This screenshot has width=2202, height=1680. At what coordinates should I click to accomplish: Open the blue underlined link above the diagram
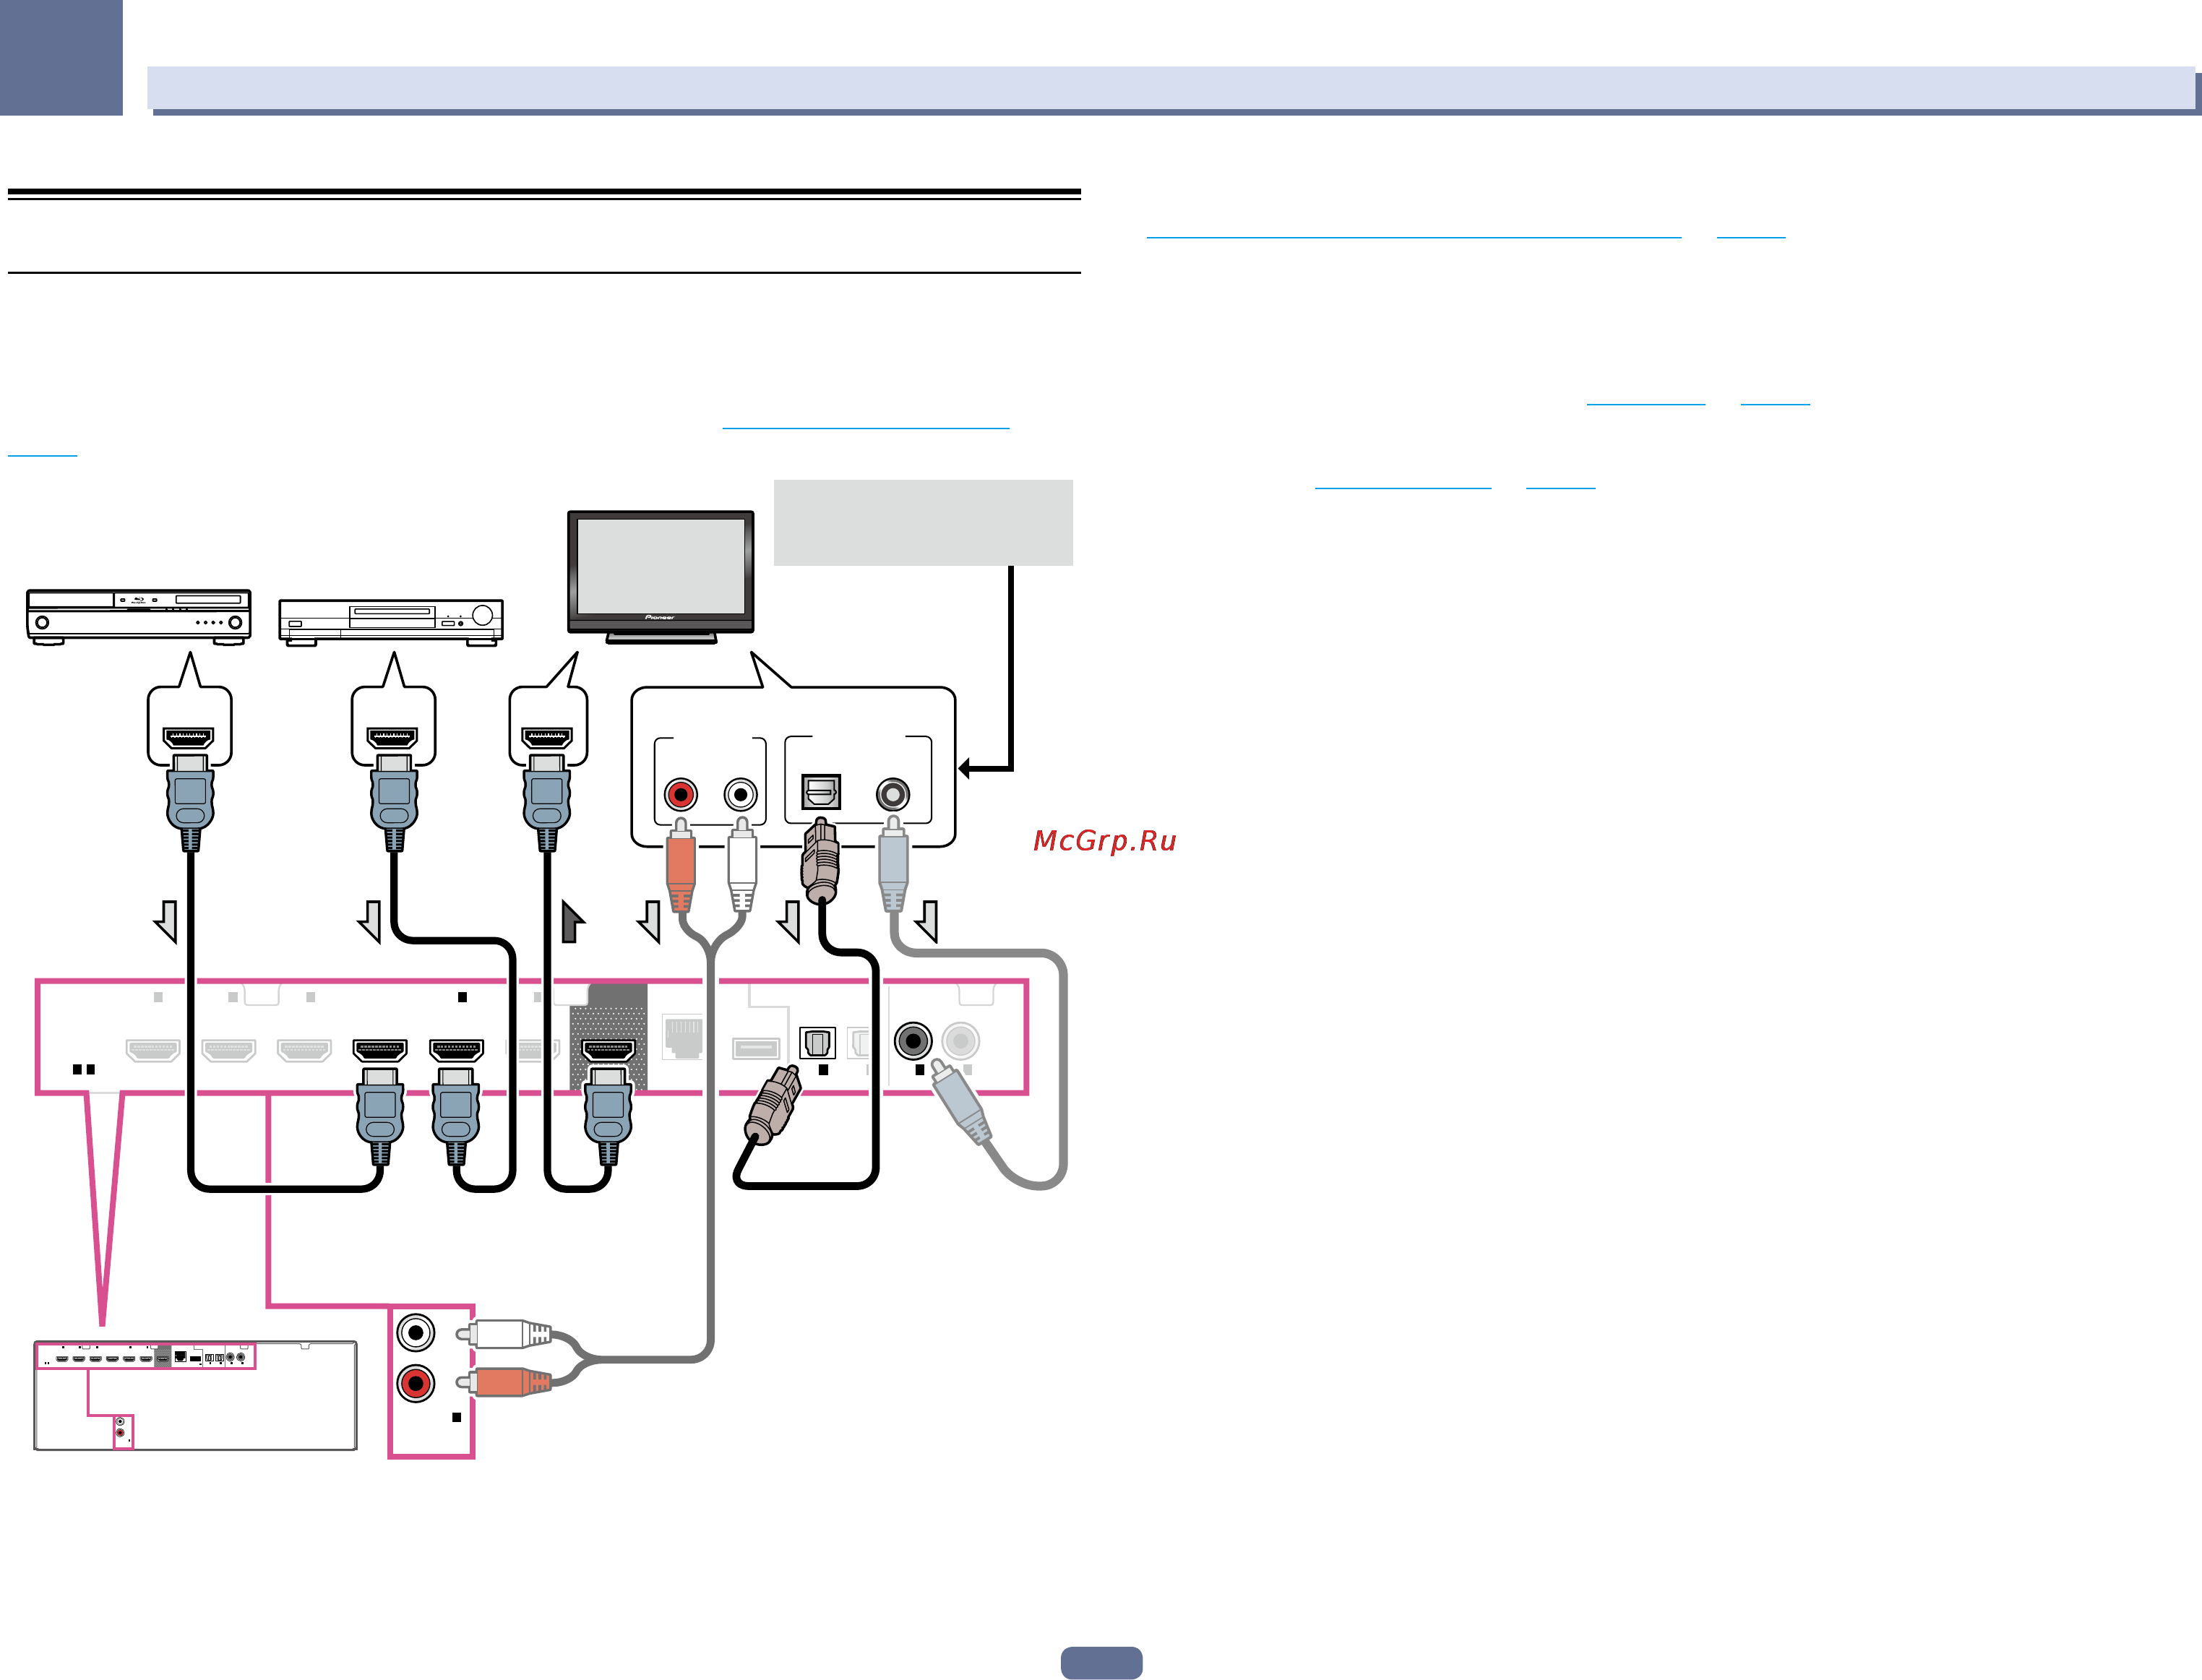(x=866, y=428)
